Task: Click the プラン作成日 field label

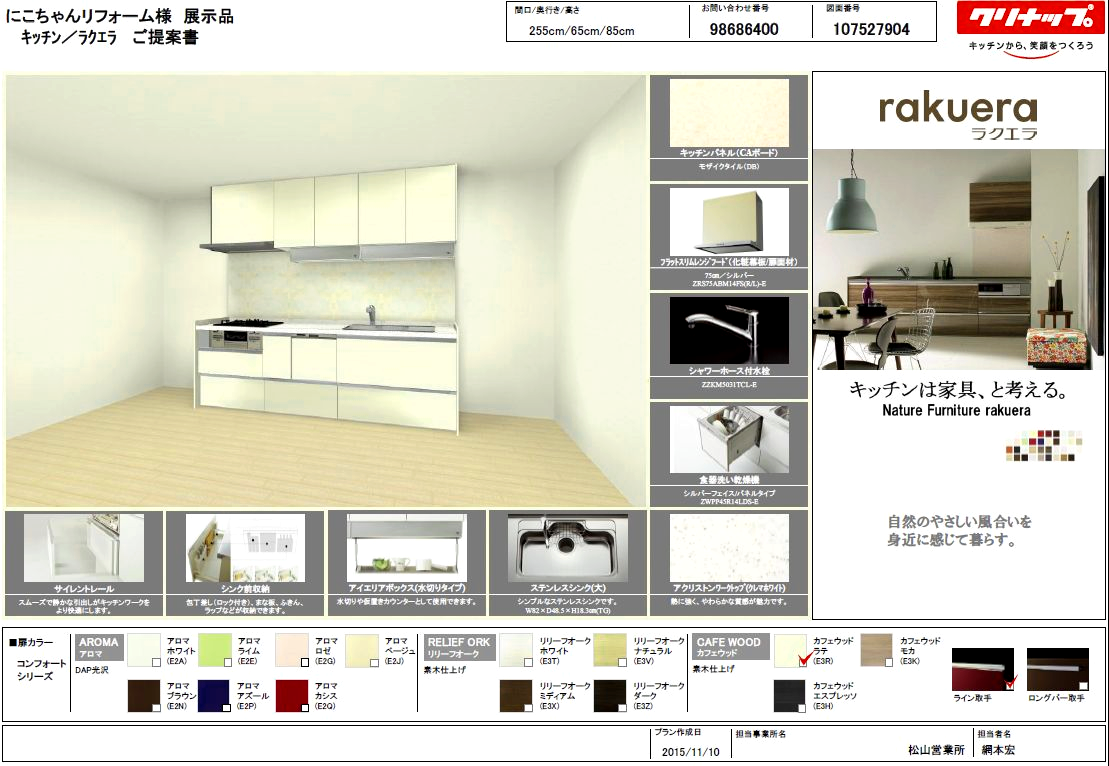Action: point(678,732)
